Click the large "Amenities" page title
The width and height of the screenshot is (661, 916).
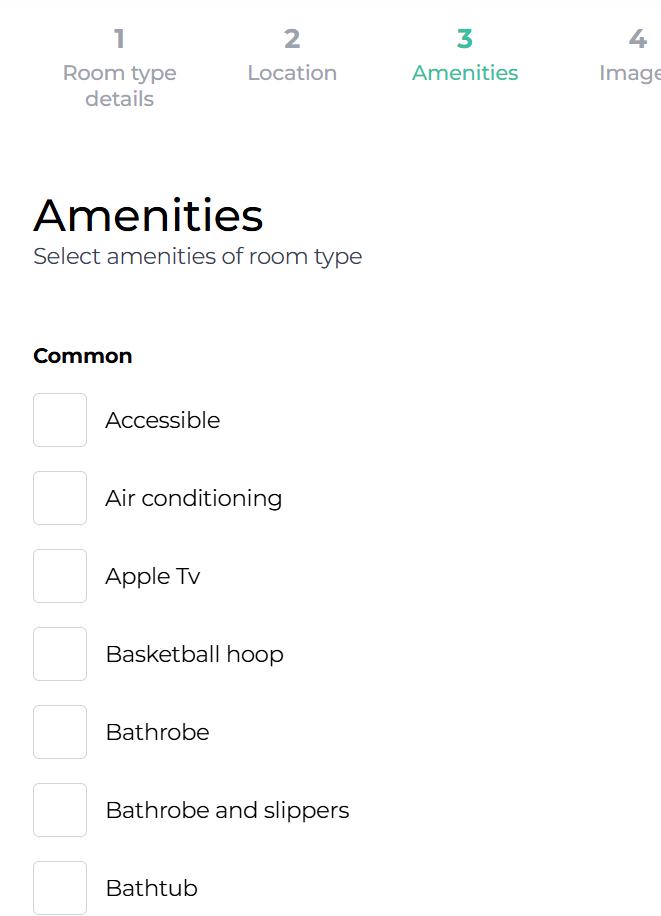(x=148, y=215)
